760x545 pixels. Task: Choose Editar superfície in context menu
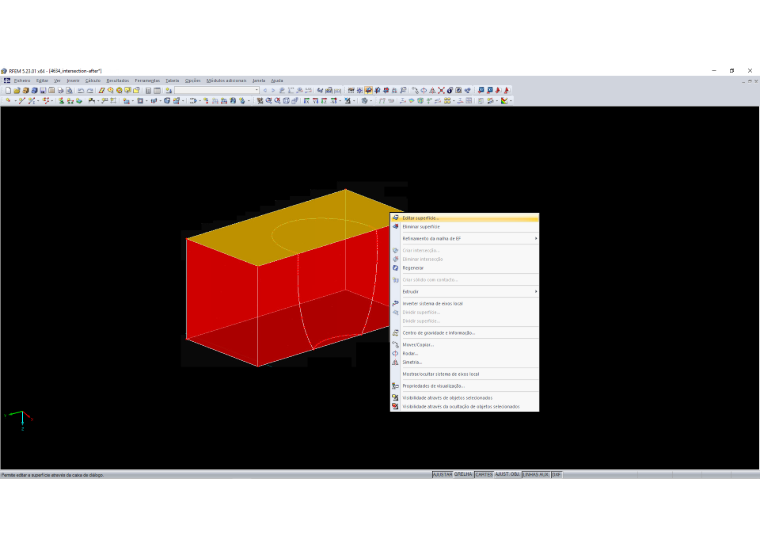click(465, 218)
